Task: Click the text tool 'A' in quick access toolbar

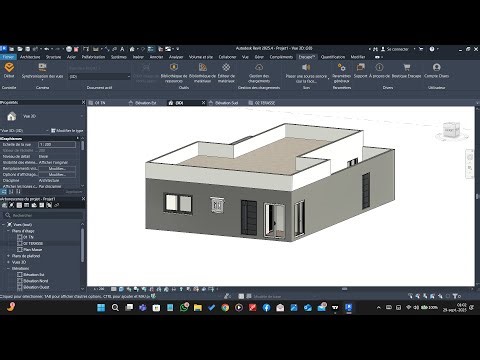Action: (x=122, y=49)
